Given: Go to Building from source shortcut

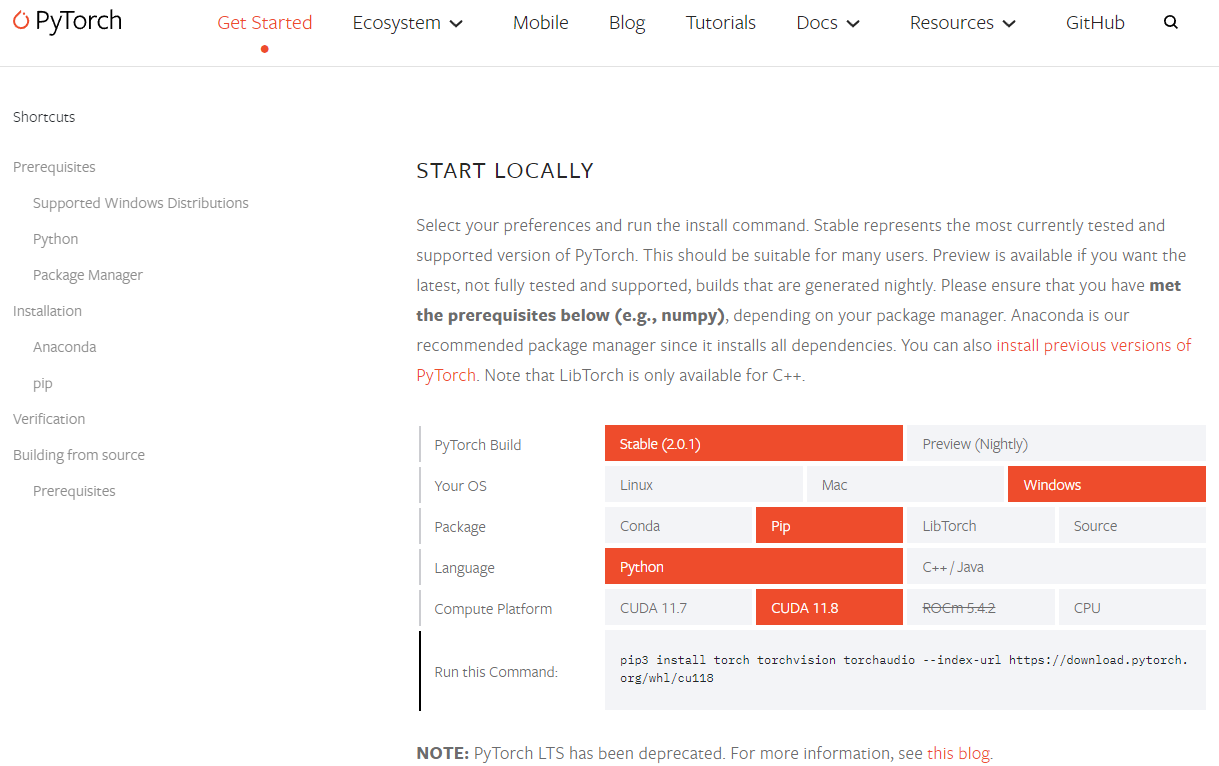Looking at the screenshot, I should (79, 455).
